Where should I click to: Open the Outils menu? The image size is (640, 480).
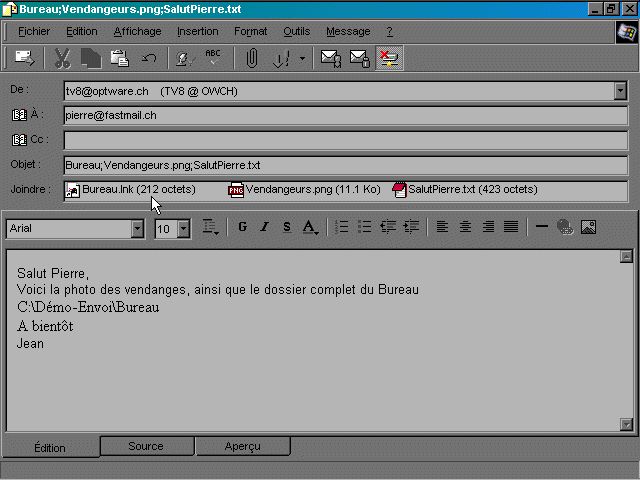297,31
